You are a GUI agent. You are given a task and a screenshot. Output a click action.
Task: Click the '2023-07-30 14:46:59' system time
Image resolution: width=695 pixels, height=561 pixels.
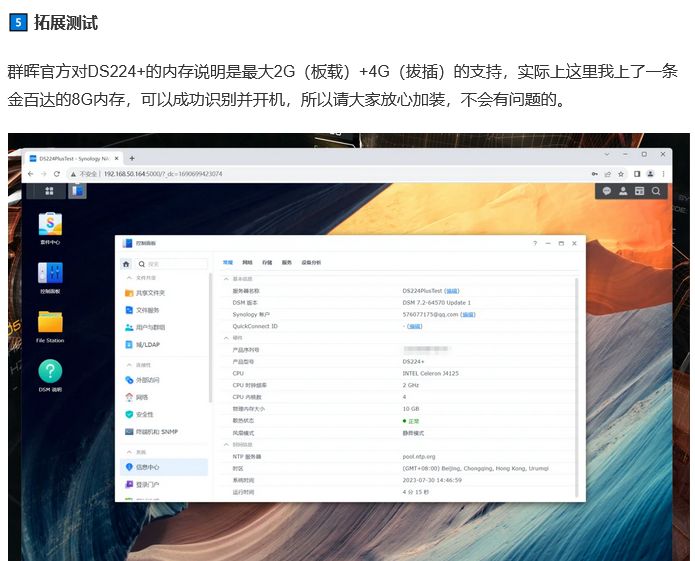click(x=432, y=480)
